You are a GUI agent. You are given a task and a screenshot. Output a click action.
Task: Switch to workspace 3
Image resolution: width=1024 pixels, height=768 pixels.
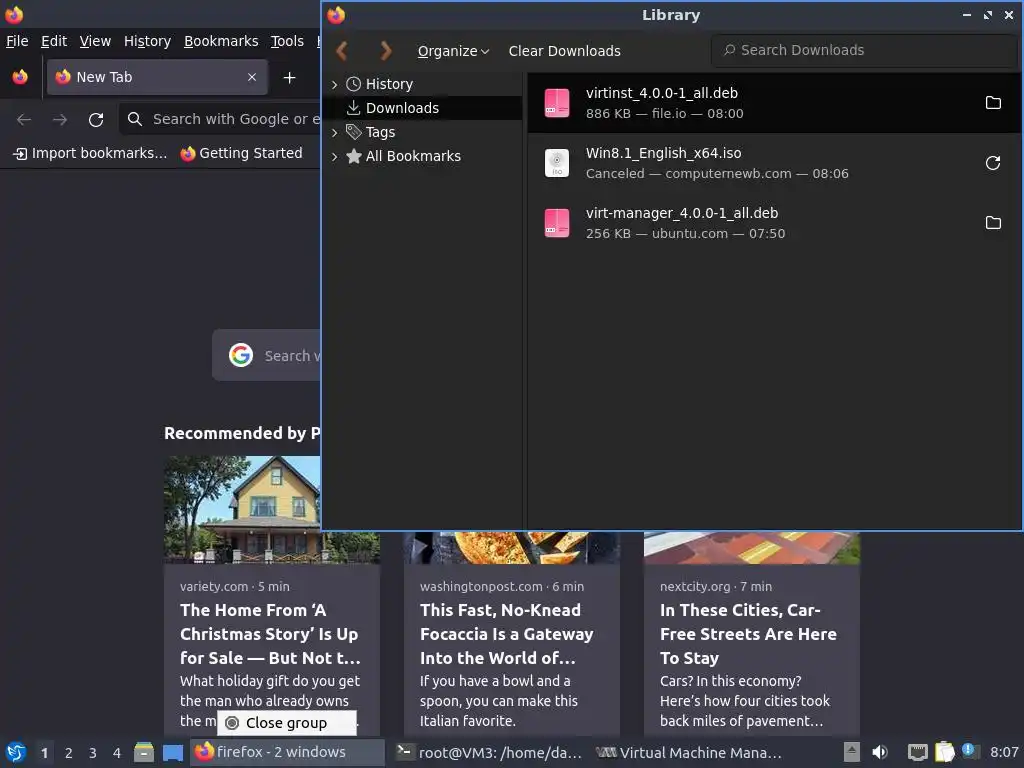point(92,753)
